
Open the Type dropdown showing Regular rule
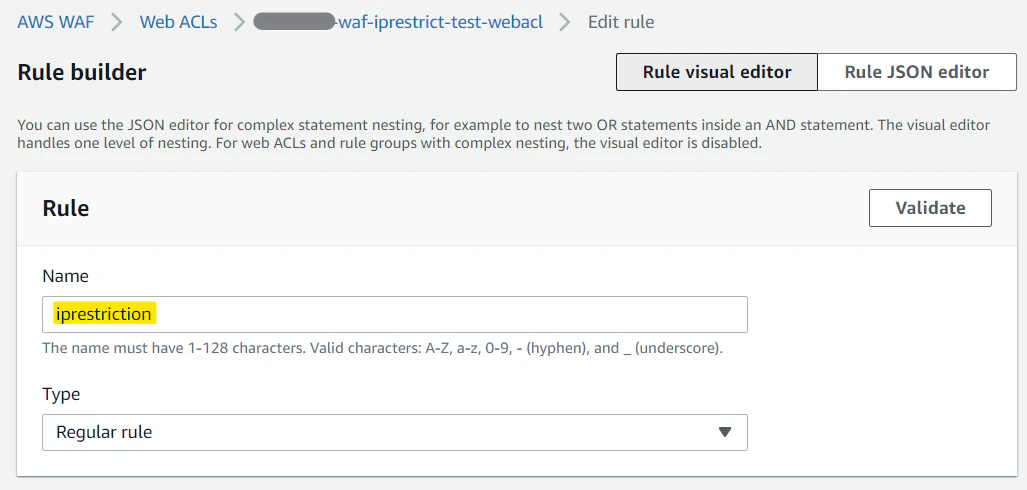tap(394, 432)
